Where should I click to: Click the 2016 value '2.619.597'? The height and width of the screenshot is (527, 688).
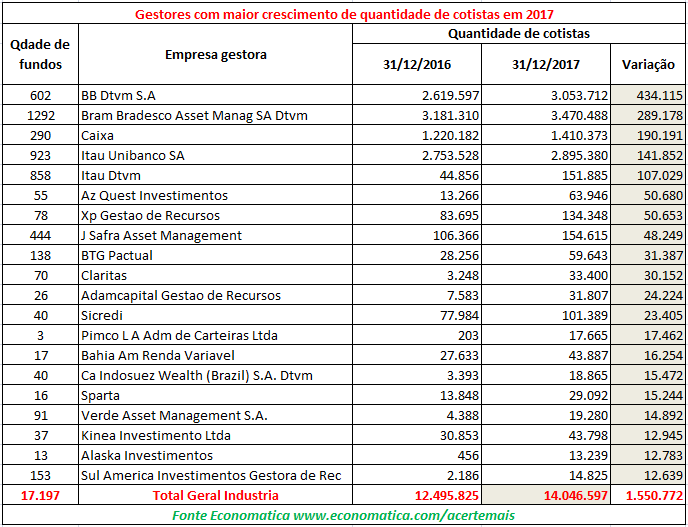point(417,95)
